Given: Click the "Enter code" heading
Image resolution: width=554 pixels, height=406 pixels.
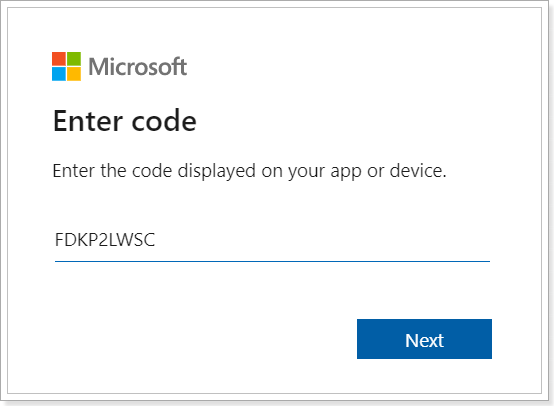Looking at the screenshot, I should [x=125, y=121].
